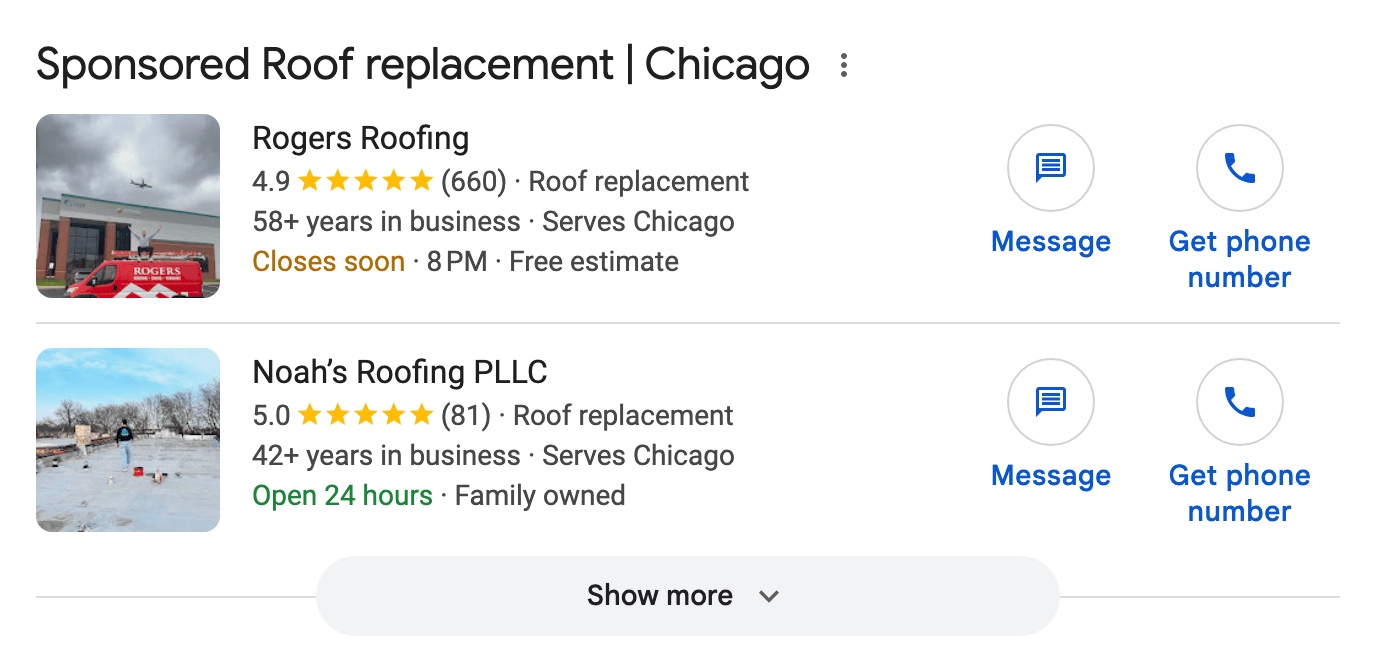Click the phone icon for Rogers Roofing
This screenshot has width=1380, height=672.
(x=1239, y=168)
